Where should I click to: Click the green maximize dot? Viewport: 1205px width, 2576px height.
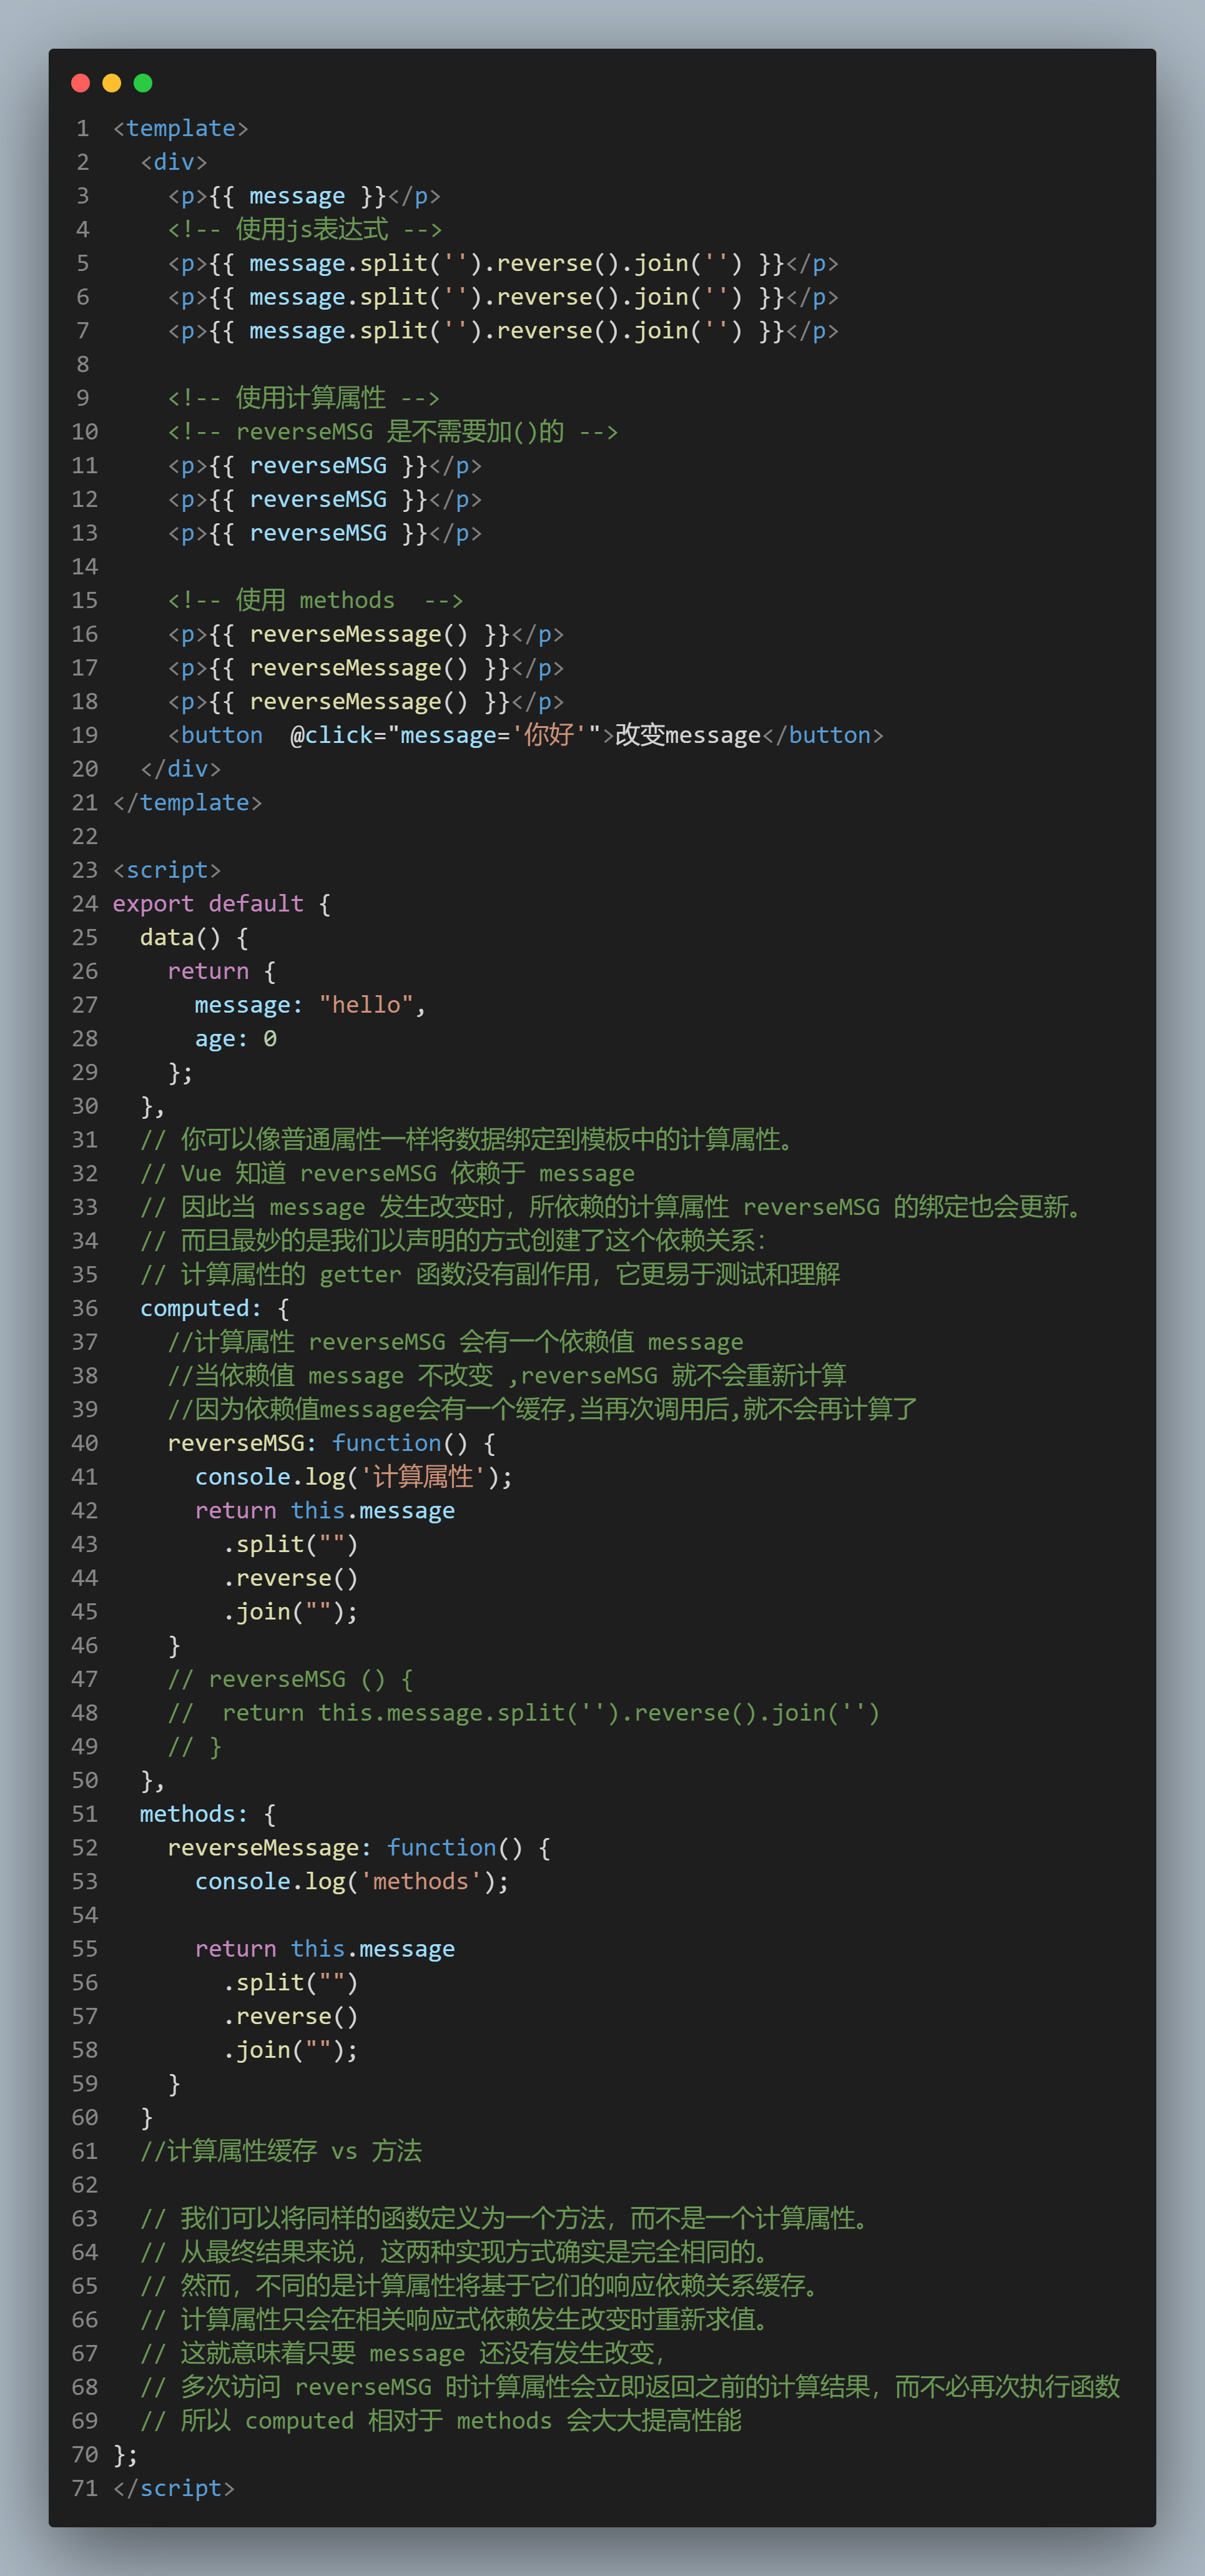coord(143,83)
